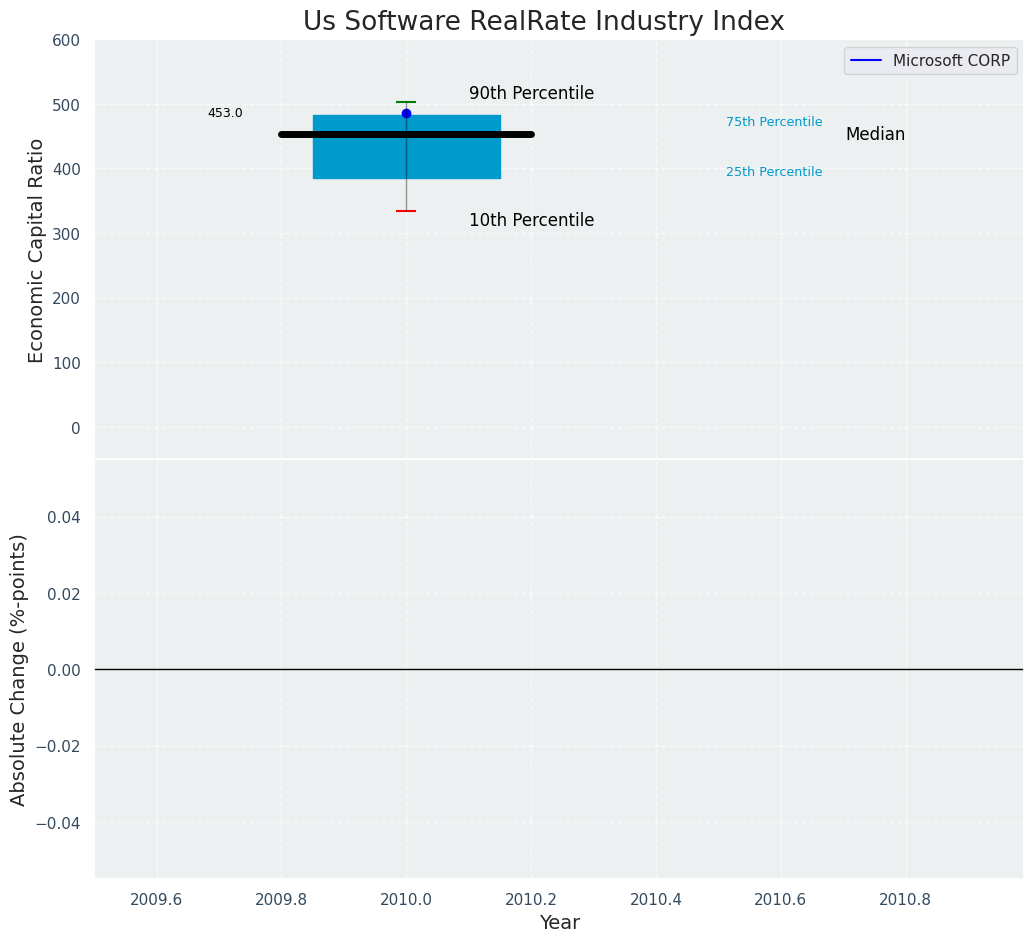Select the '90th Percentile' annotation text
Screen dimensions: 1034x942
tap(531, 94)
